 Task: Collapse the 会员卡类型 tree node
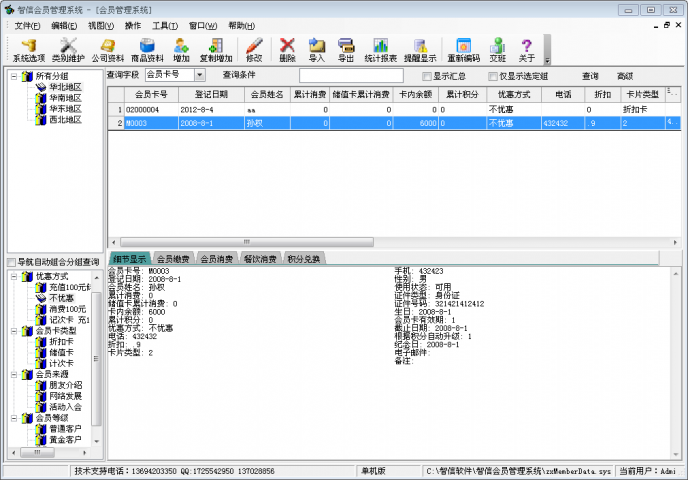(x=14, y=331)
